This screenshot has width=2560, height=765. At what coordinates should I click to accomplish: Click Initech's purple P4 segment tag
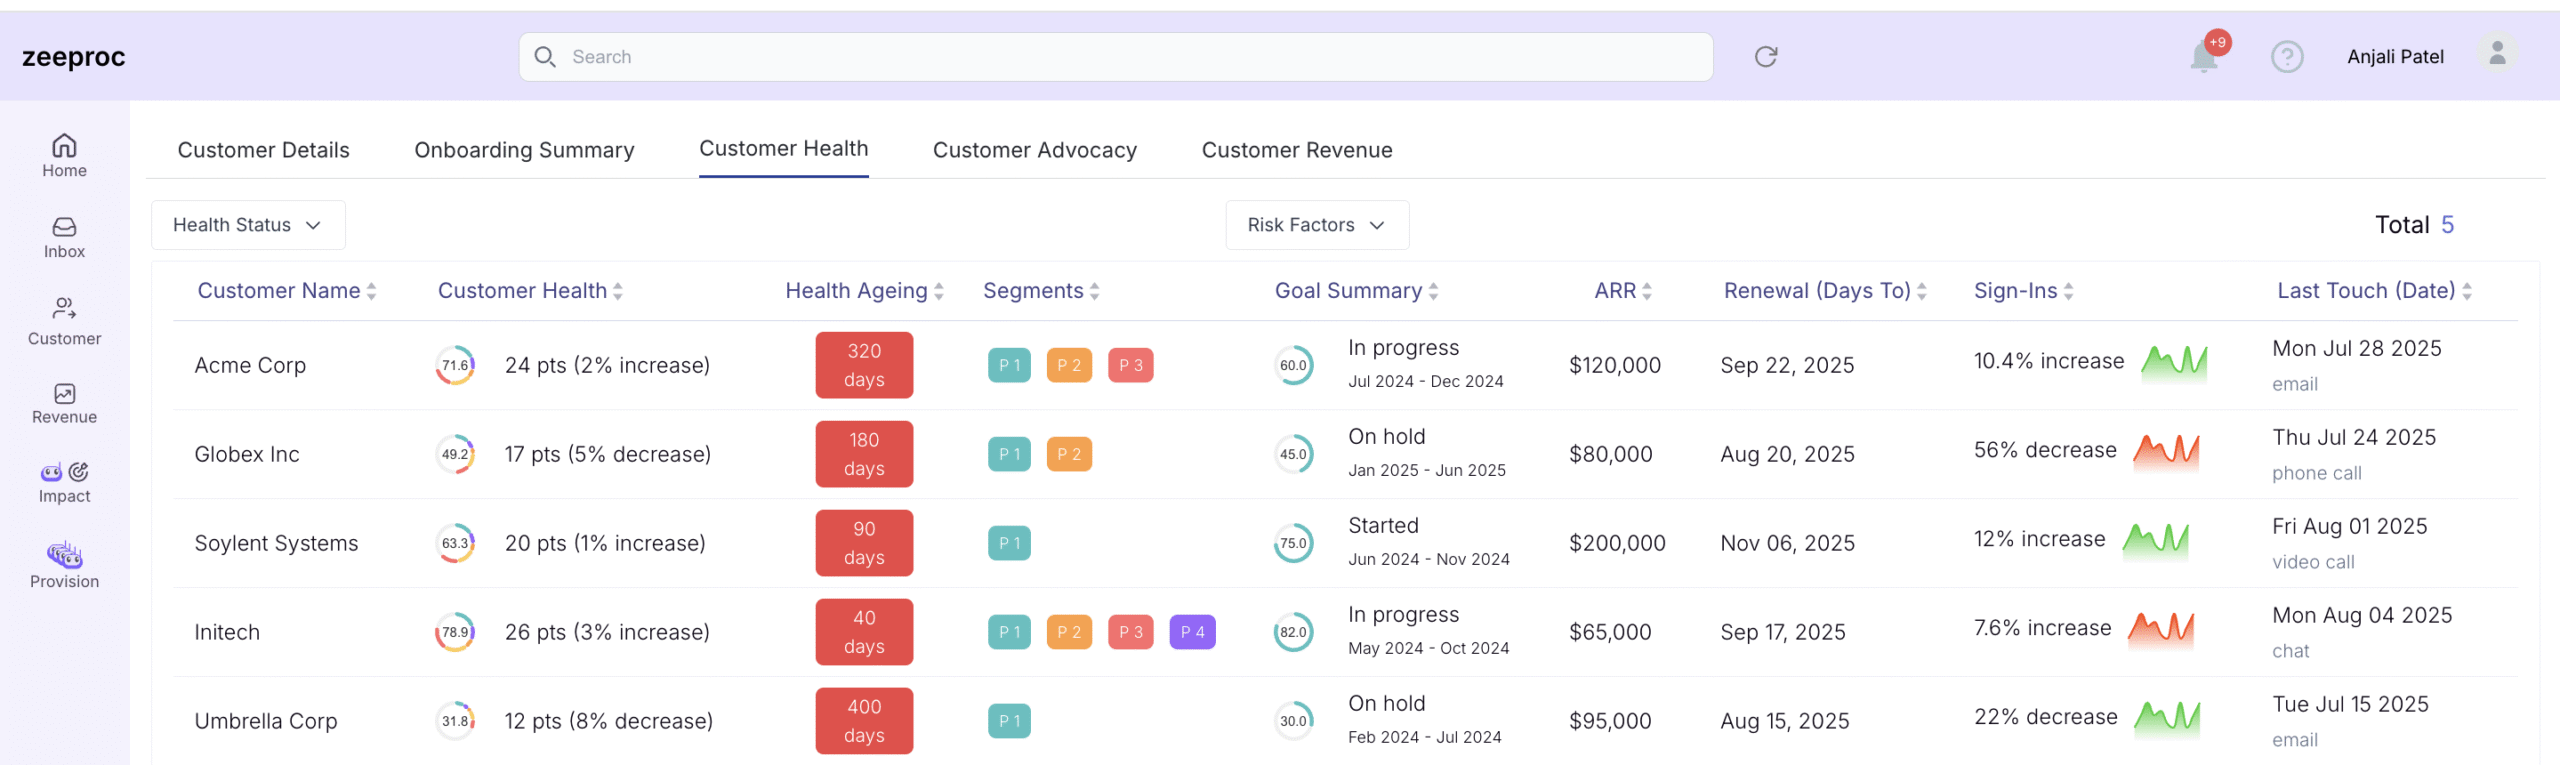tap(1191, 632)
